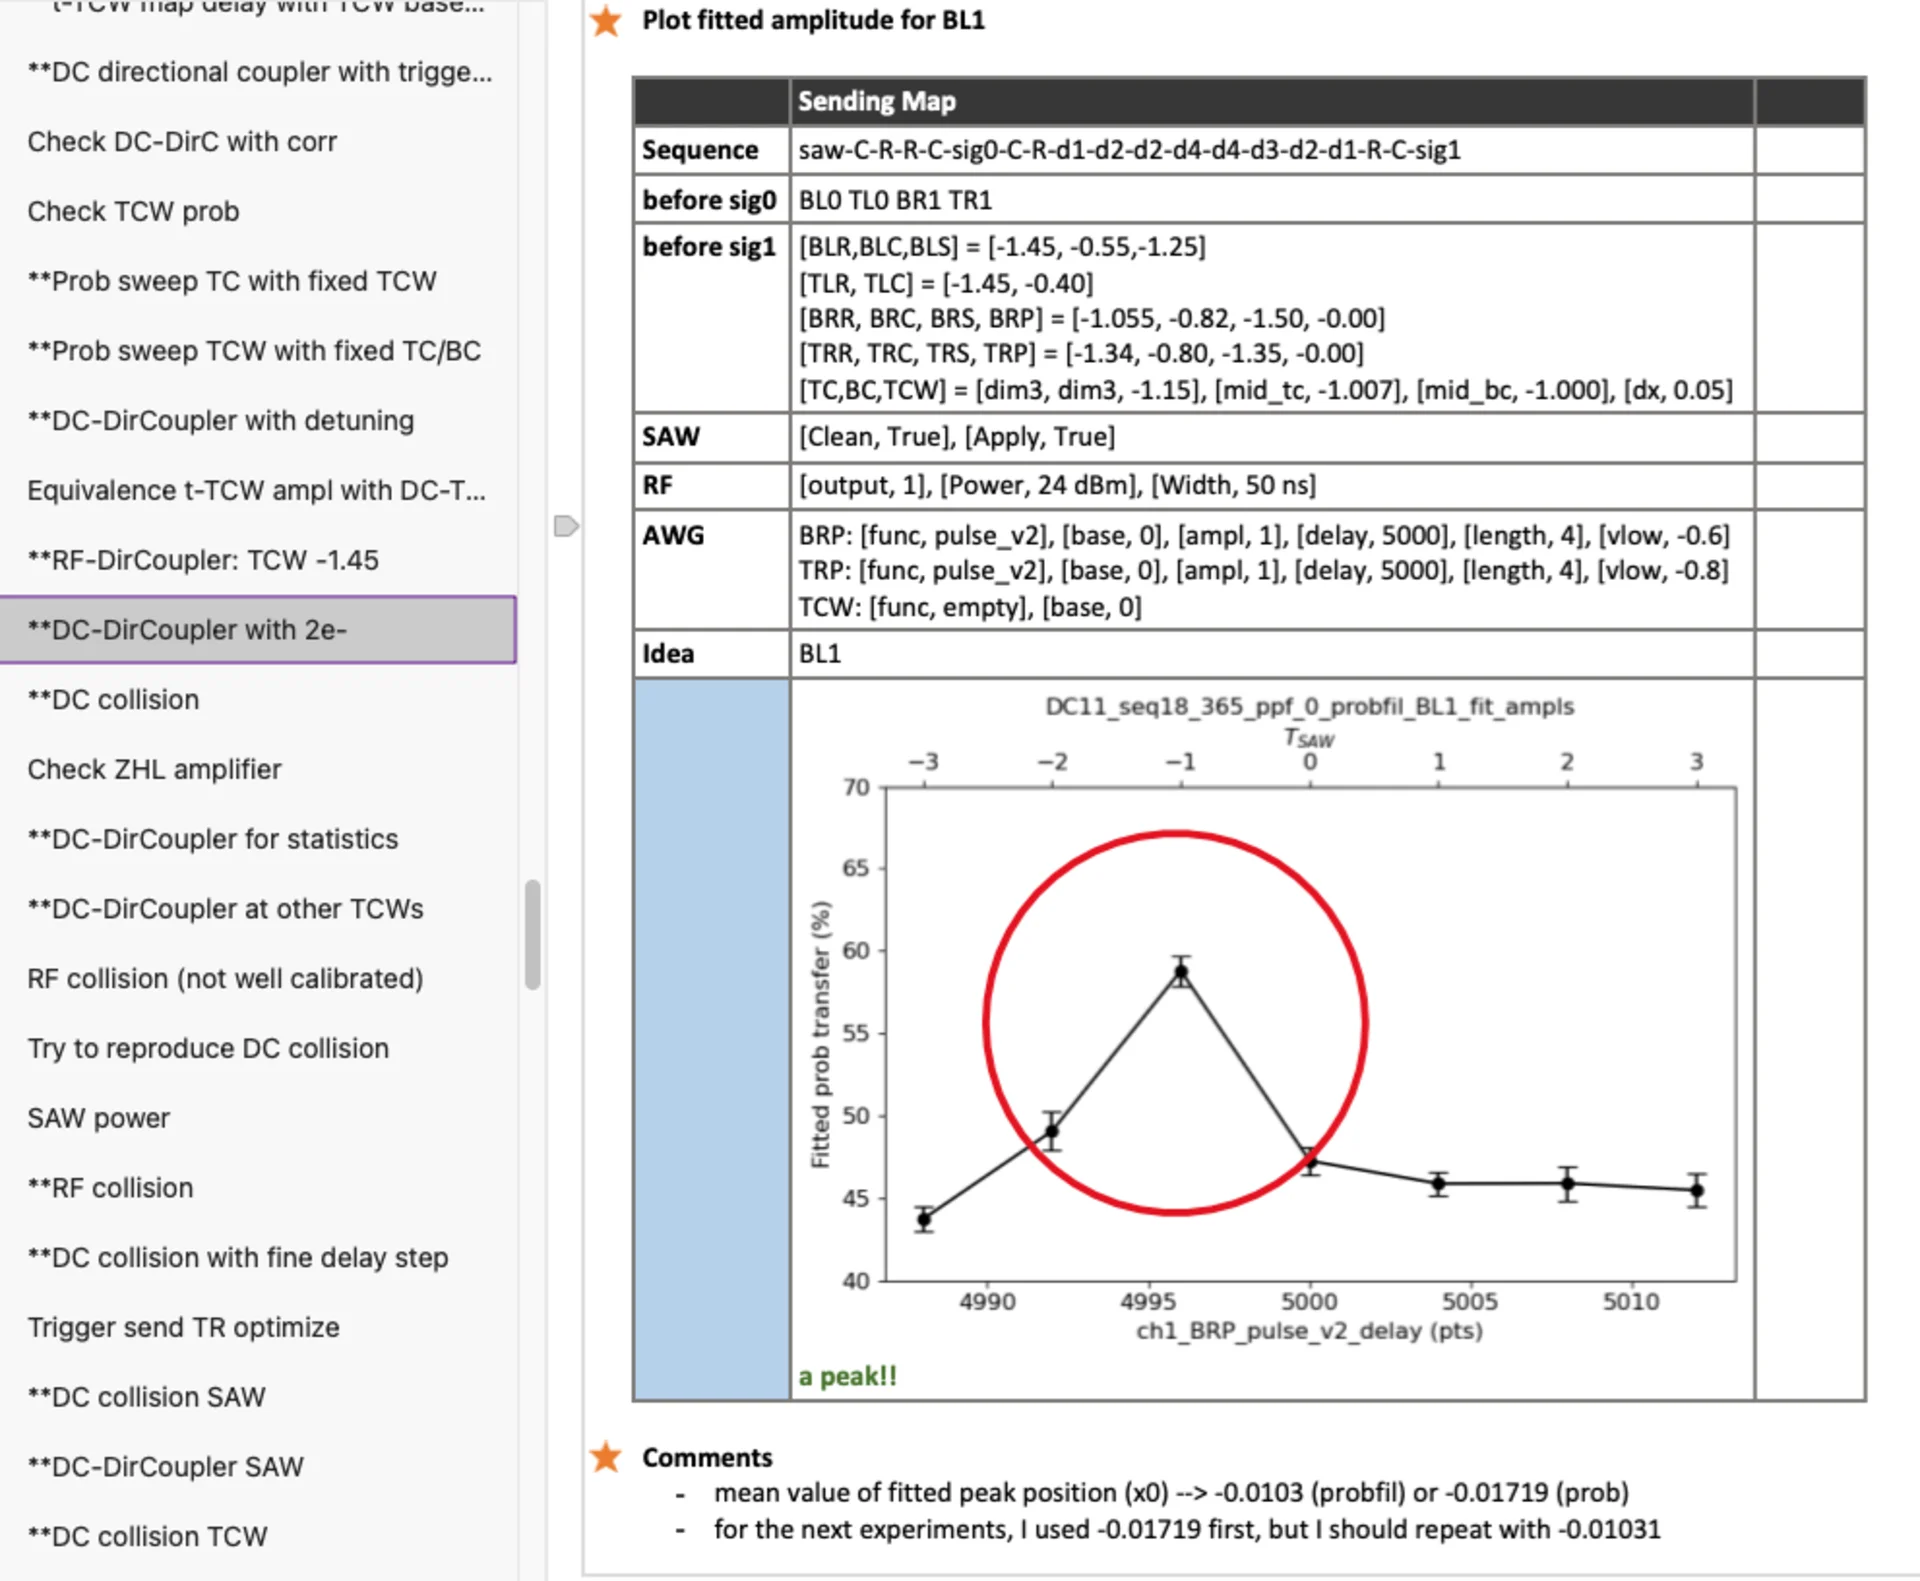This screenshot has width=1920, height=1581.
Task: Click the BRP pulse_v2 AWG settings line
Action: [1264, 536]
